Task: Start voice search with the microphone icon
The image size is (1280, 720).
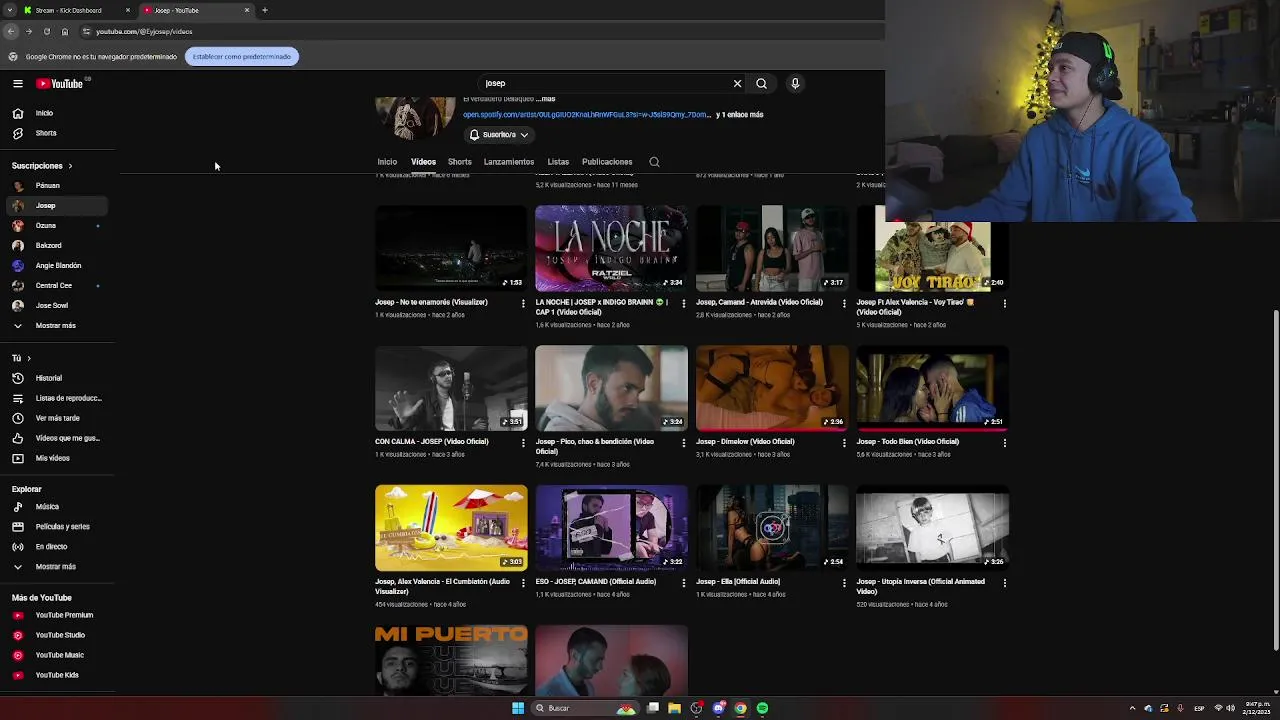Action: click(795, 84)
